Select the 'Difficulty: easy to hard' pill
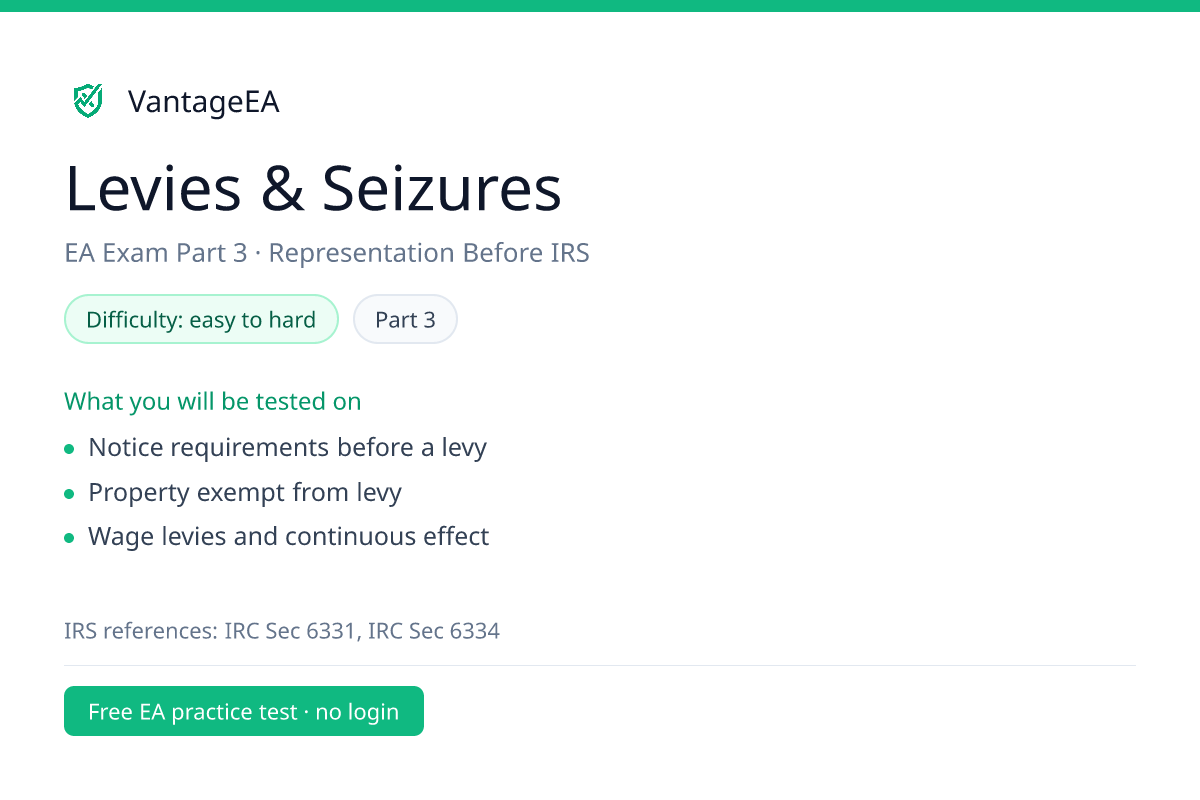This screenshot has width=1200, height=800. (x=201, y=320)
